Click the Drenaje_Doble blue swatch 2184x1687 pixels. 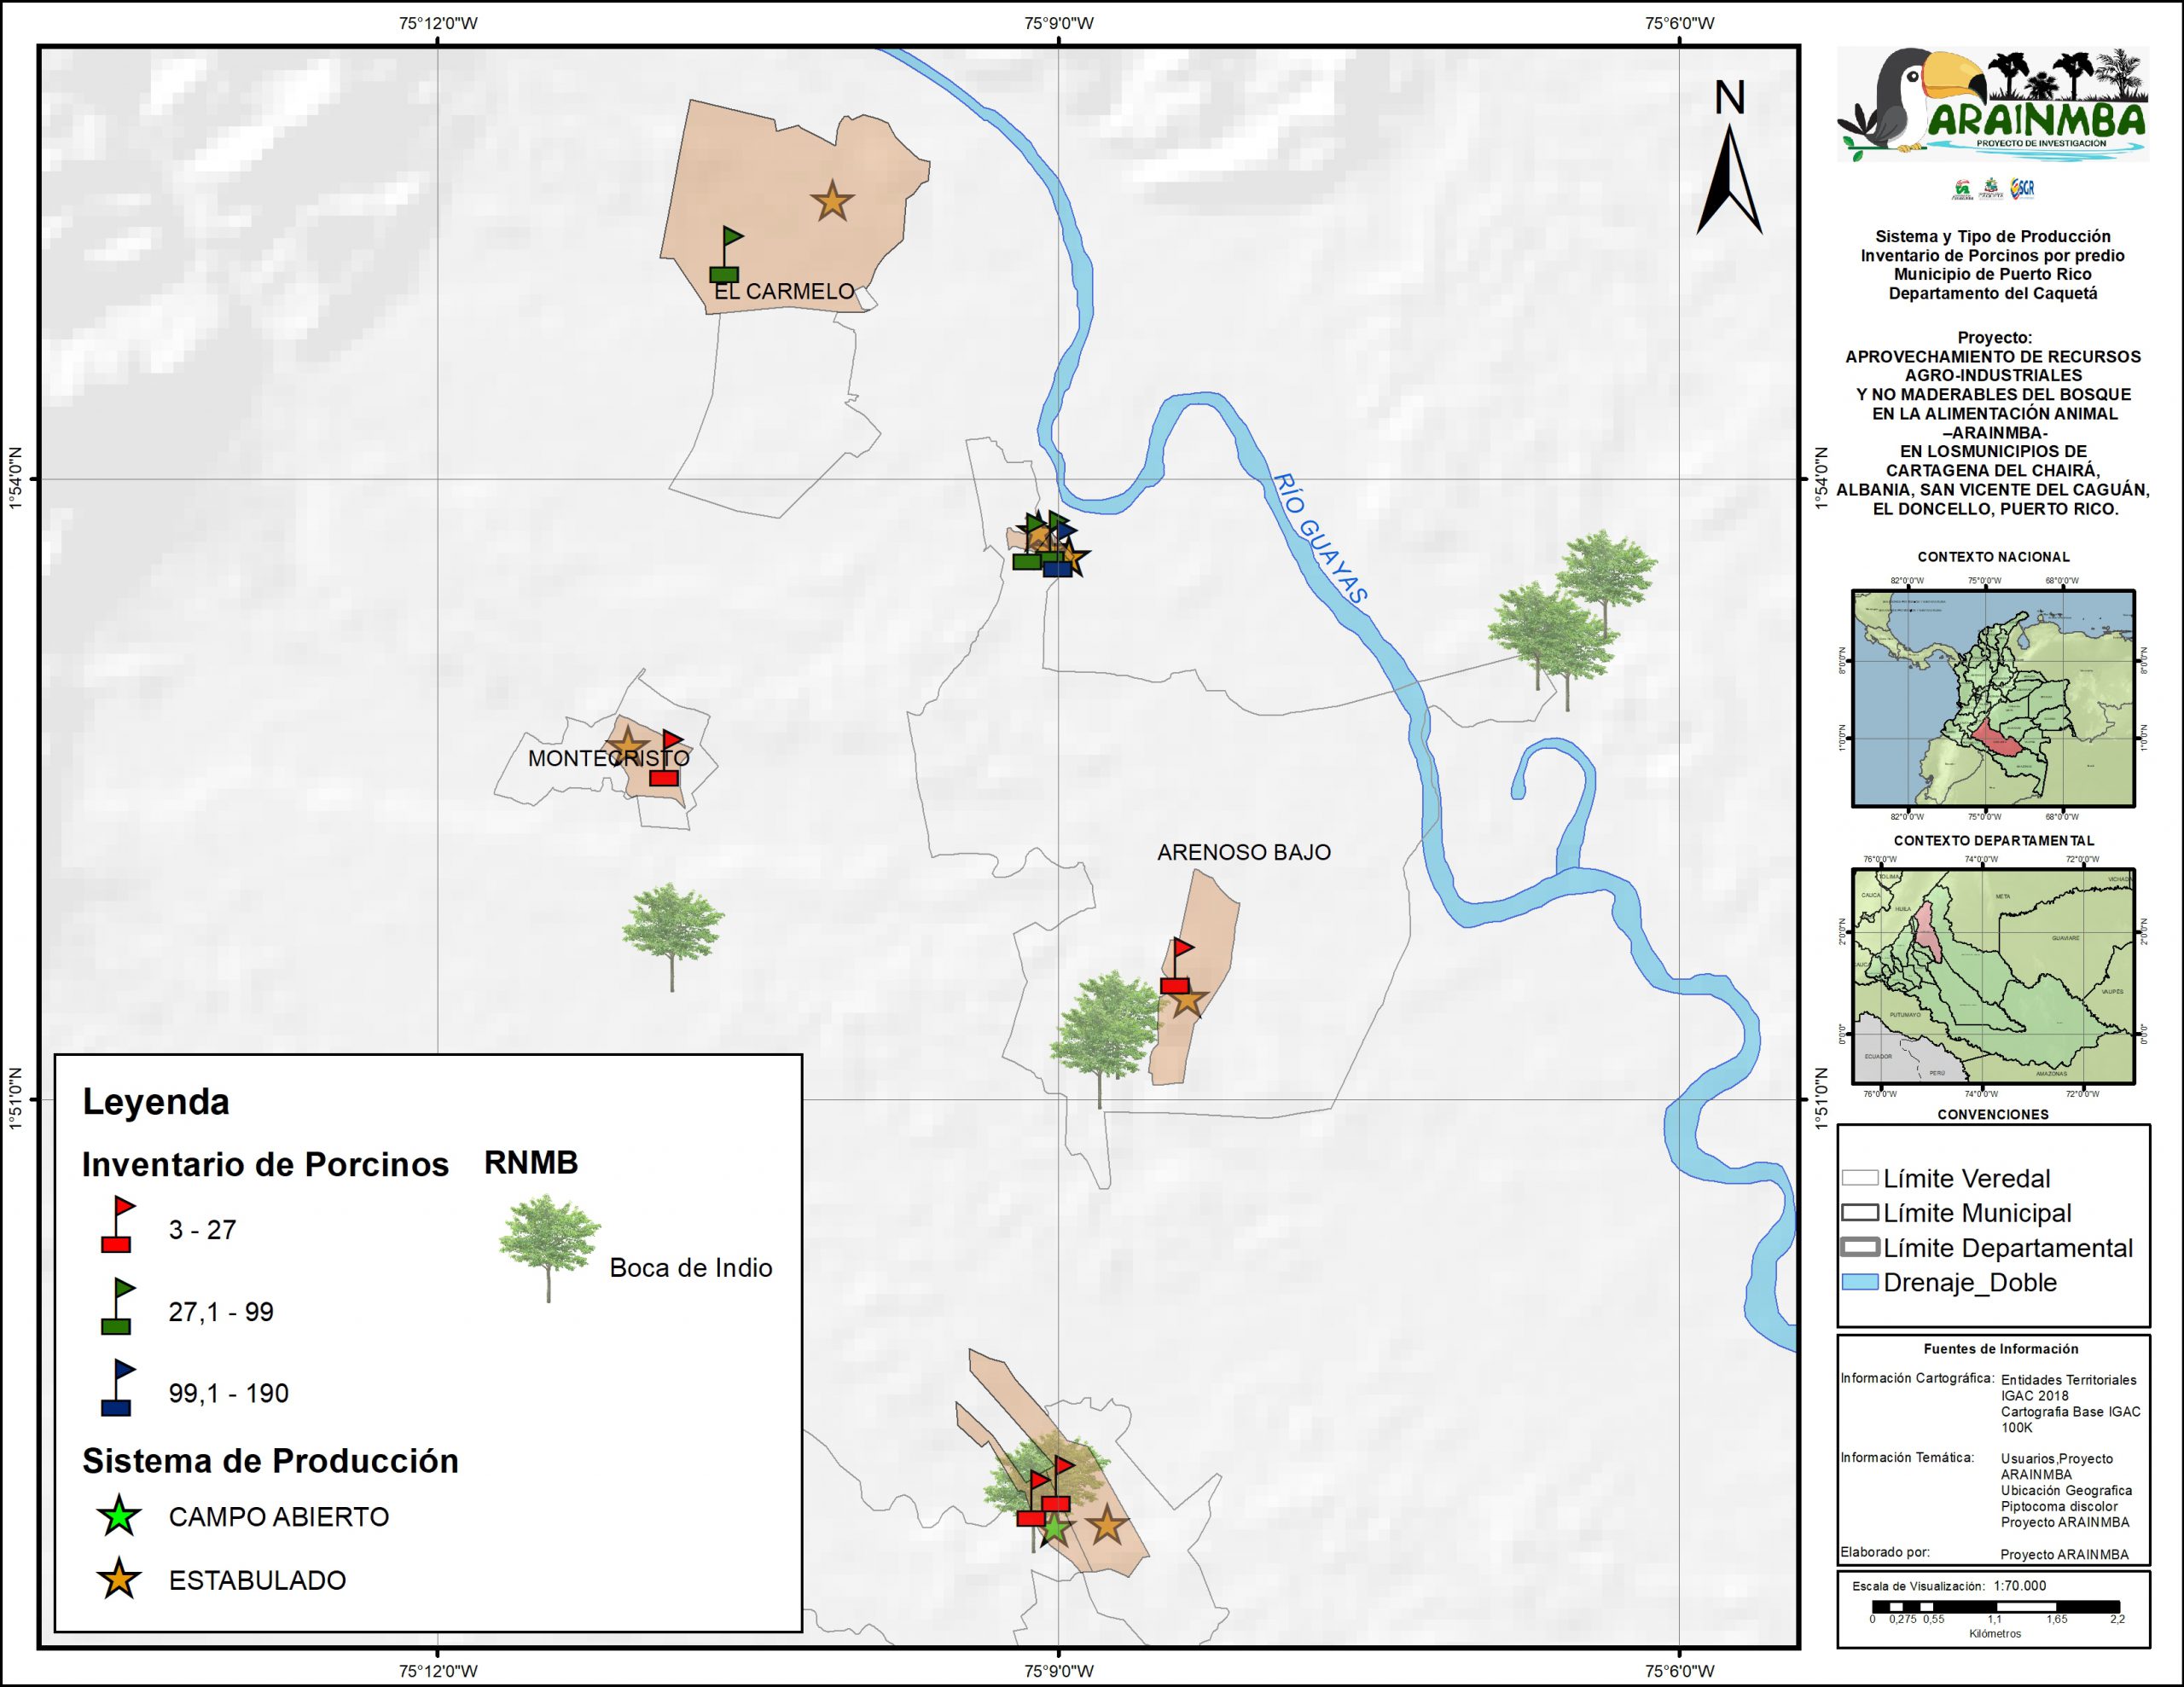click(x=1860, y=1283)
